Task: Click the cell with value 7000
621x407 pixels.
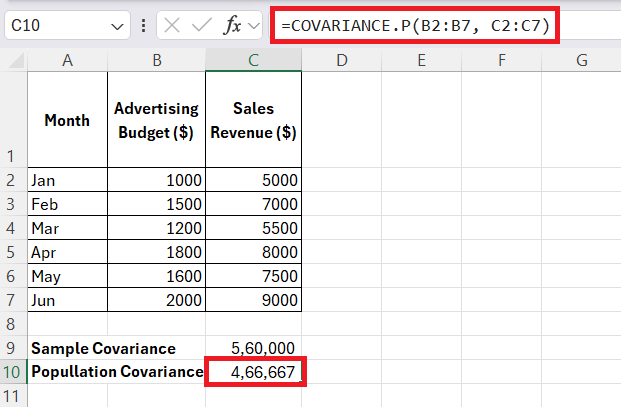Action: (x=253, y=204)
